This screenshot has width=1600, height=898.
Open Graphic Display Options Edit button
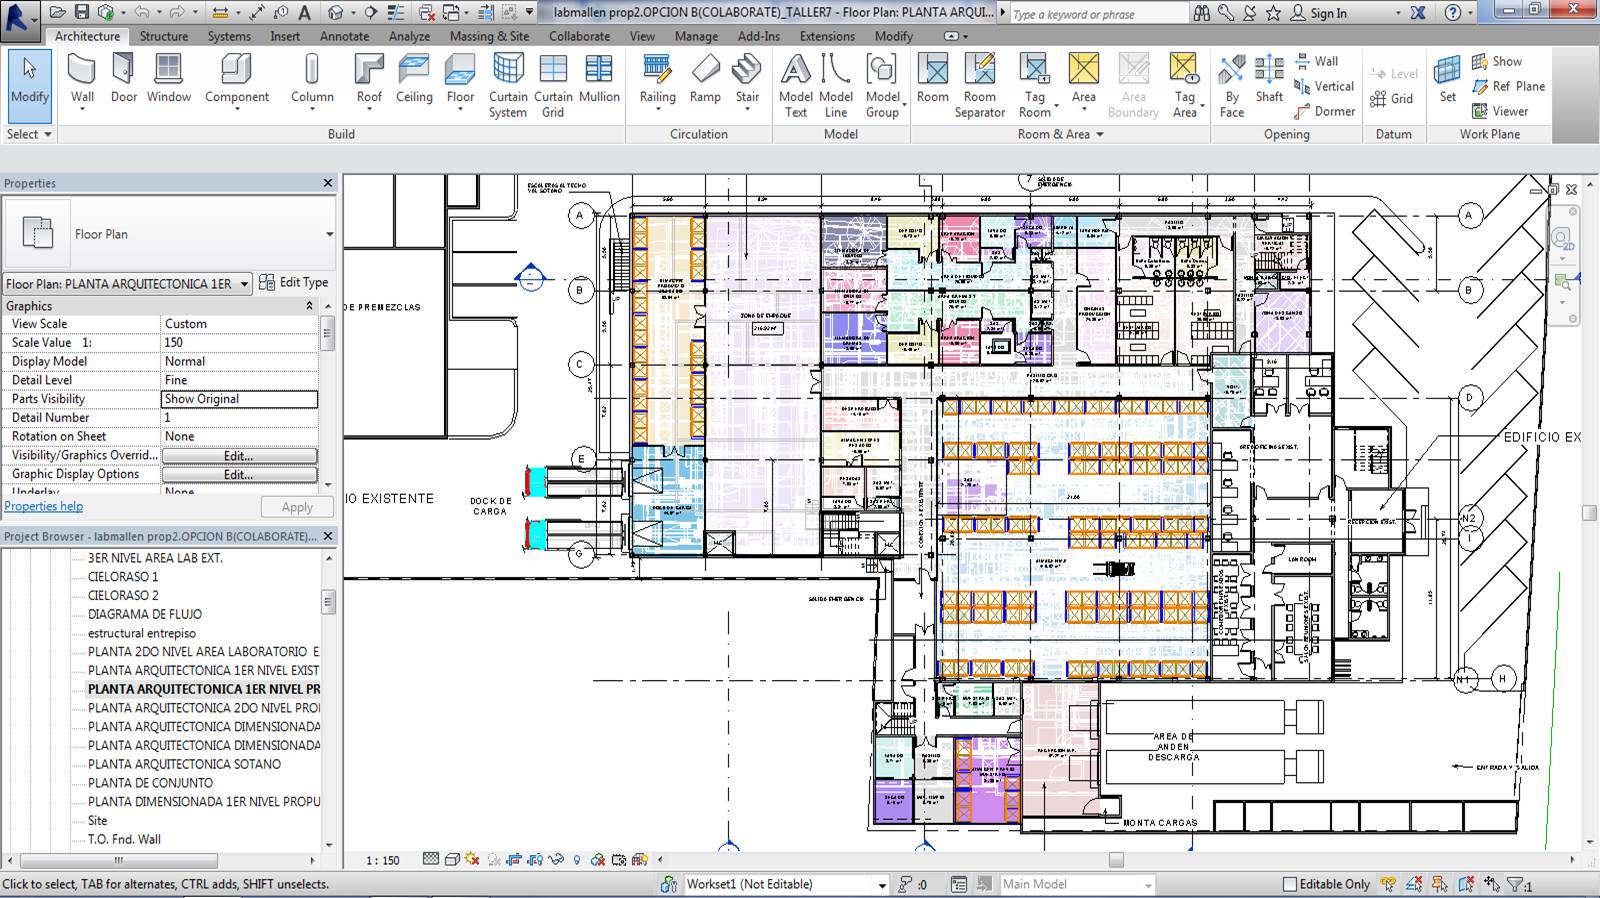coord(239,475)
